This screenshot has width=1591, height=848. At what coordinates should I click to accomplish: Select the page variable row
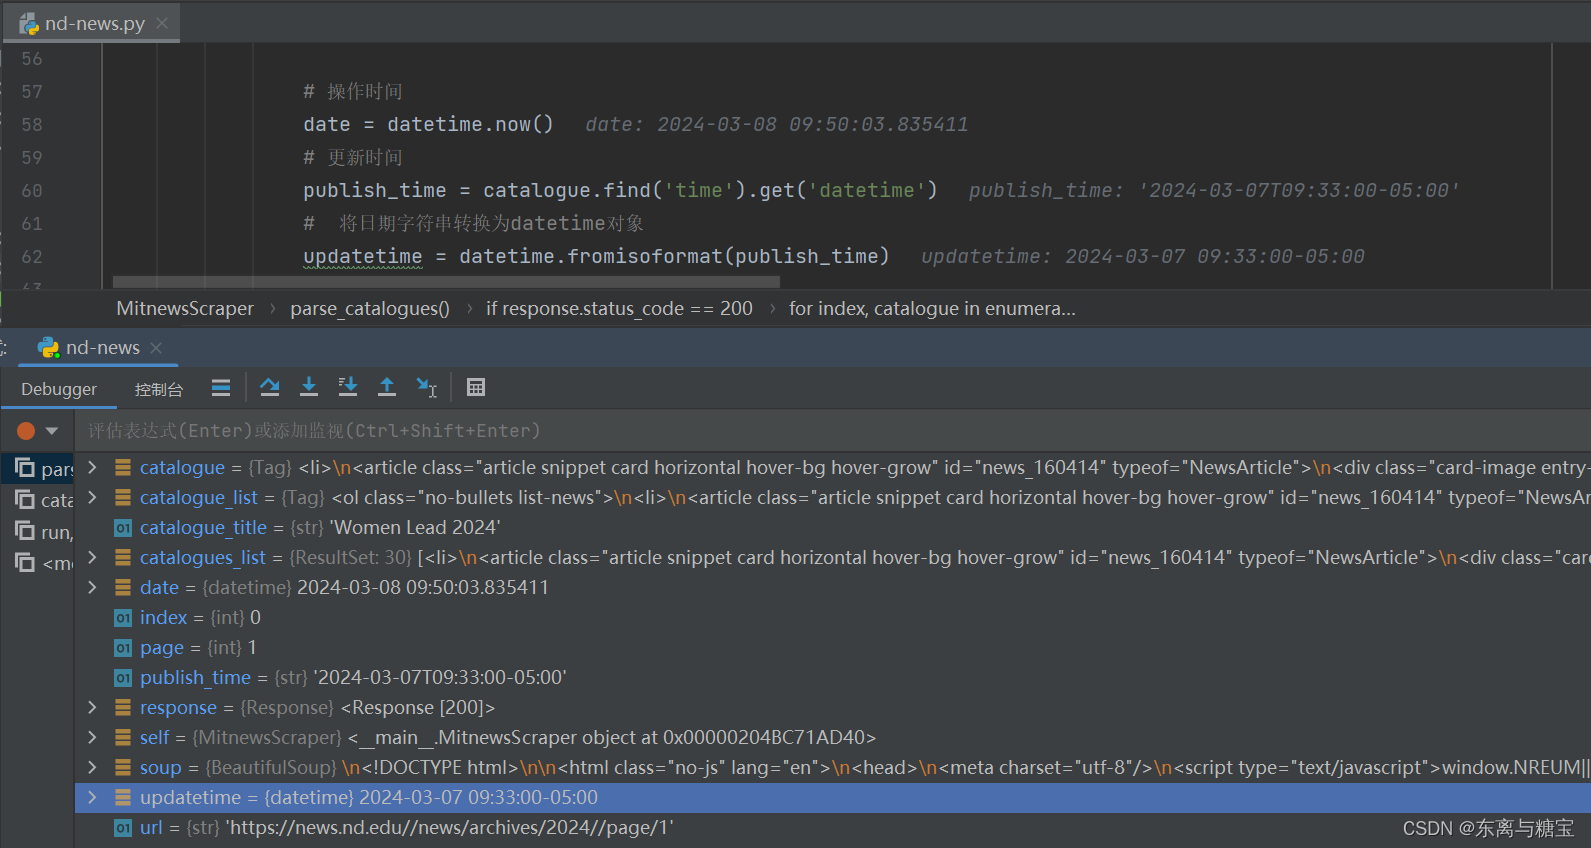(833, 647)
